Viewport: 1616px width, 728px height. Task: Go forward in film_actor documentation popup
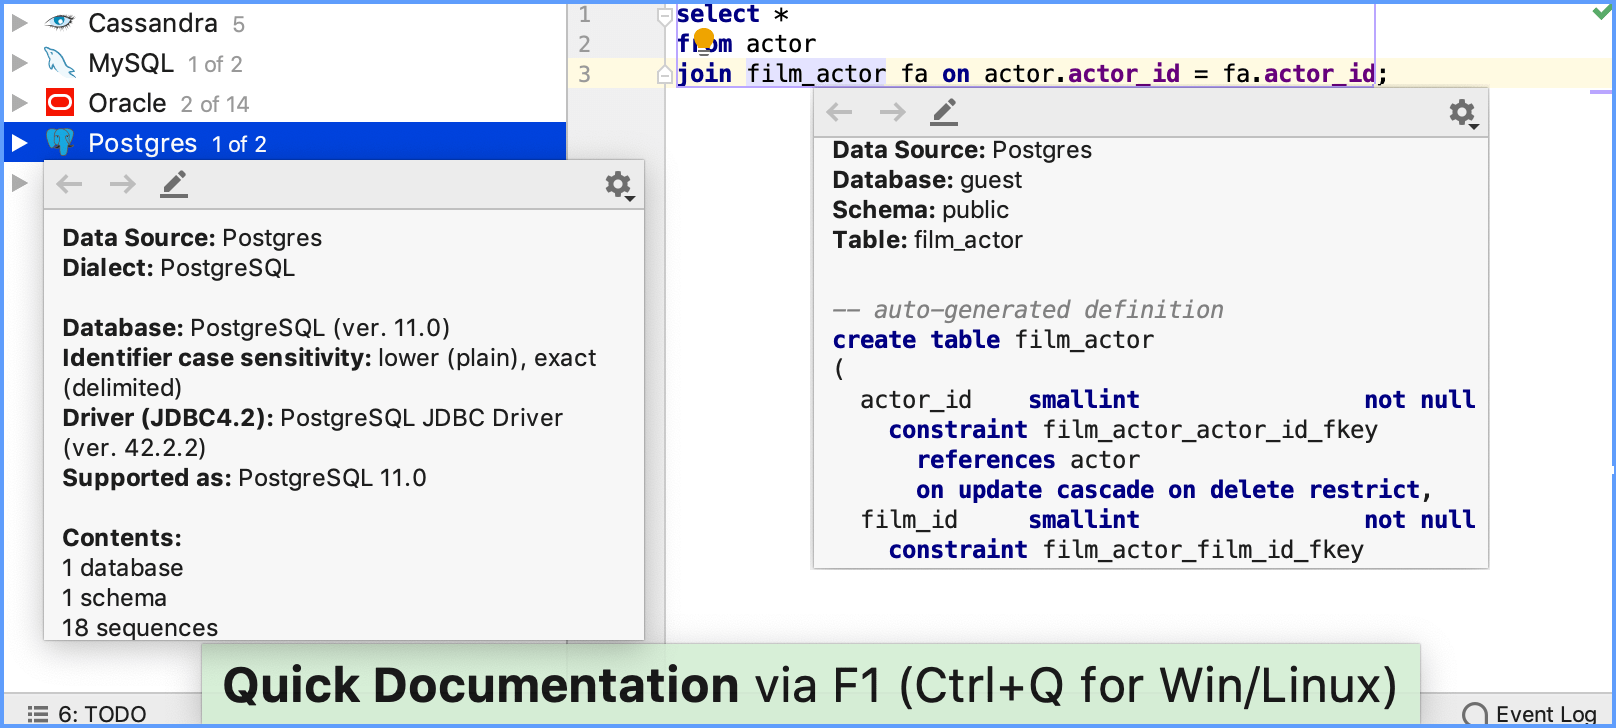point(892,112)
